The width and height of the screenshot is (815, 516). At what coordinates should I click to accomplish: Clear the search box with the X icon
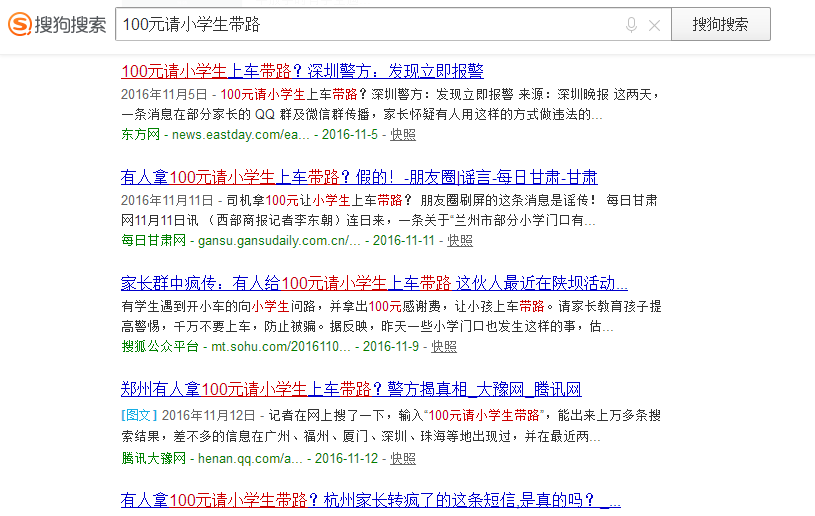(x=654, y=25)
